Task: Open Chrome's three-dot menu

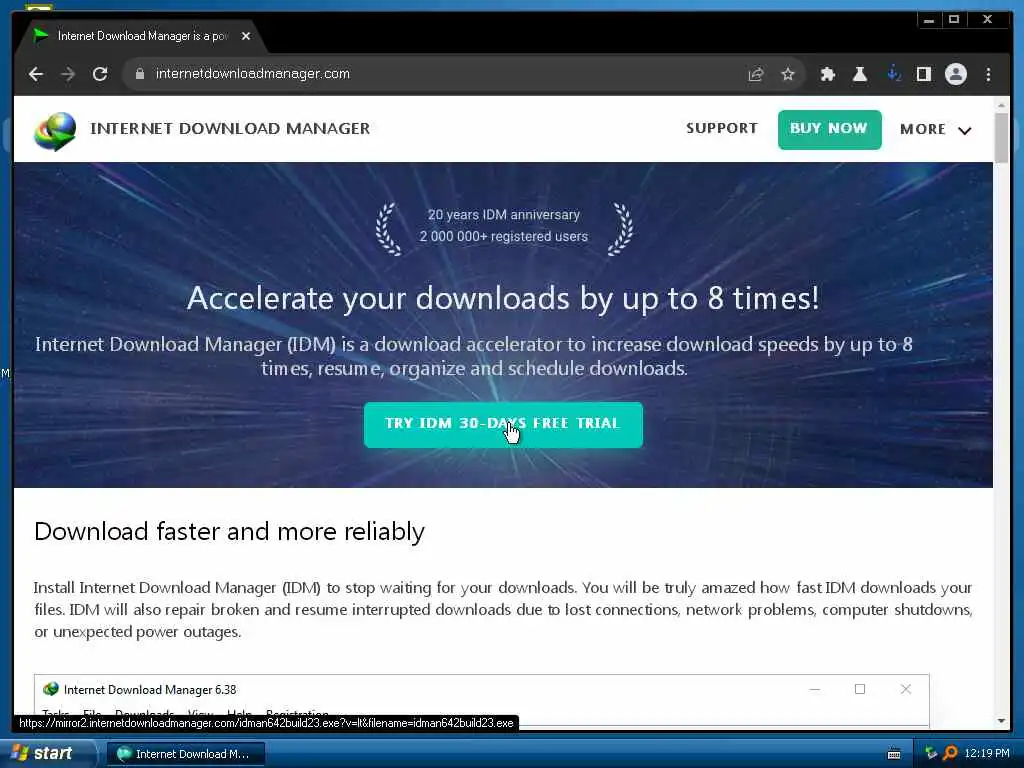Action: tap(988, 74)
